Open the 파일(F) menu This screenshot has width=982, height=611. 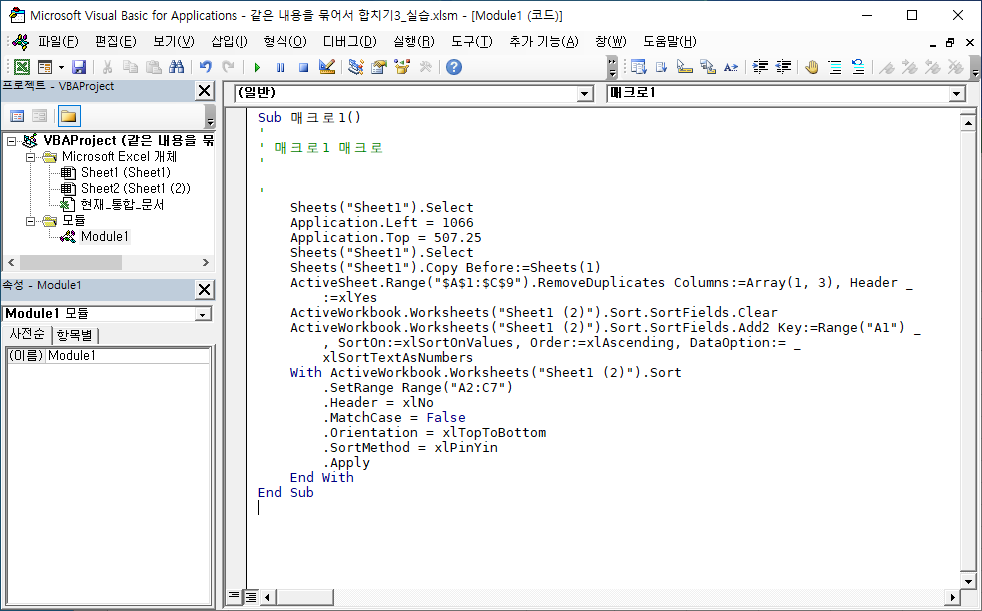click(58, 42)
